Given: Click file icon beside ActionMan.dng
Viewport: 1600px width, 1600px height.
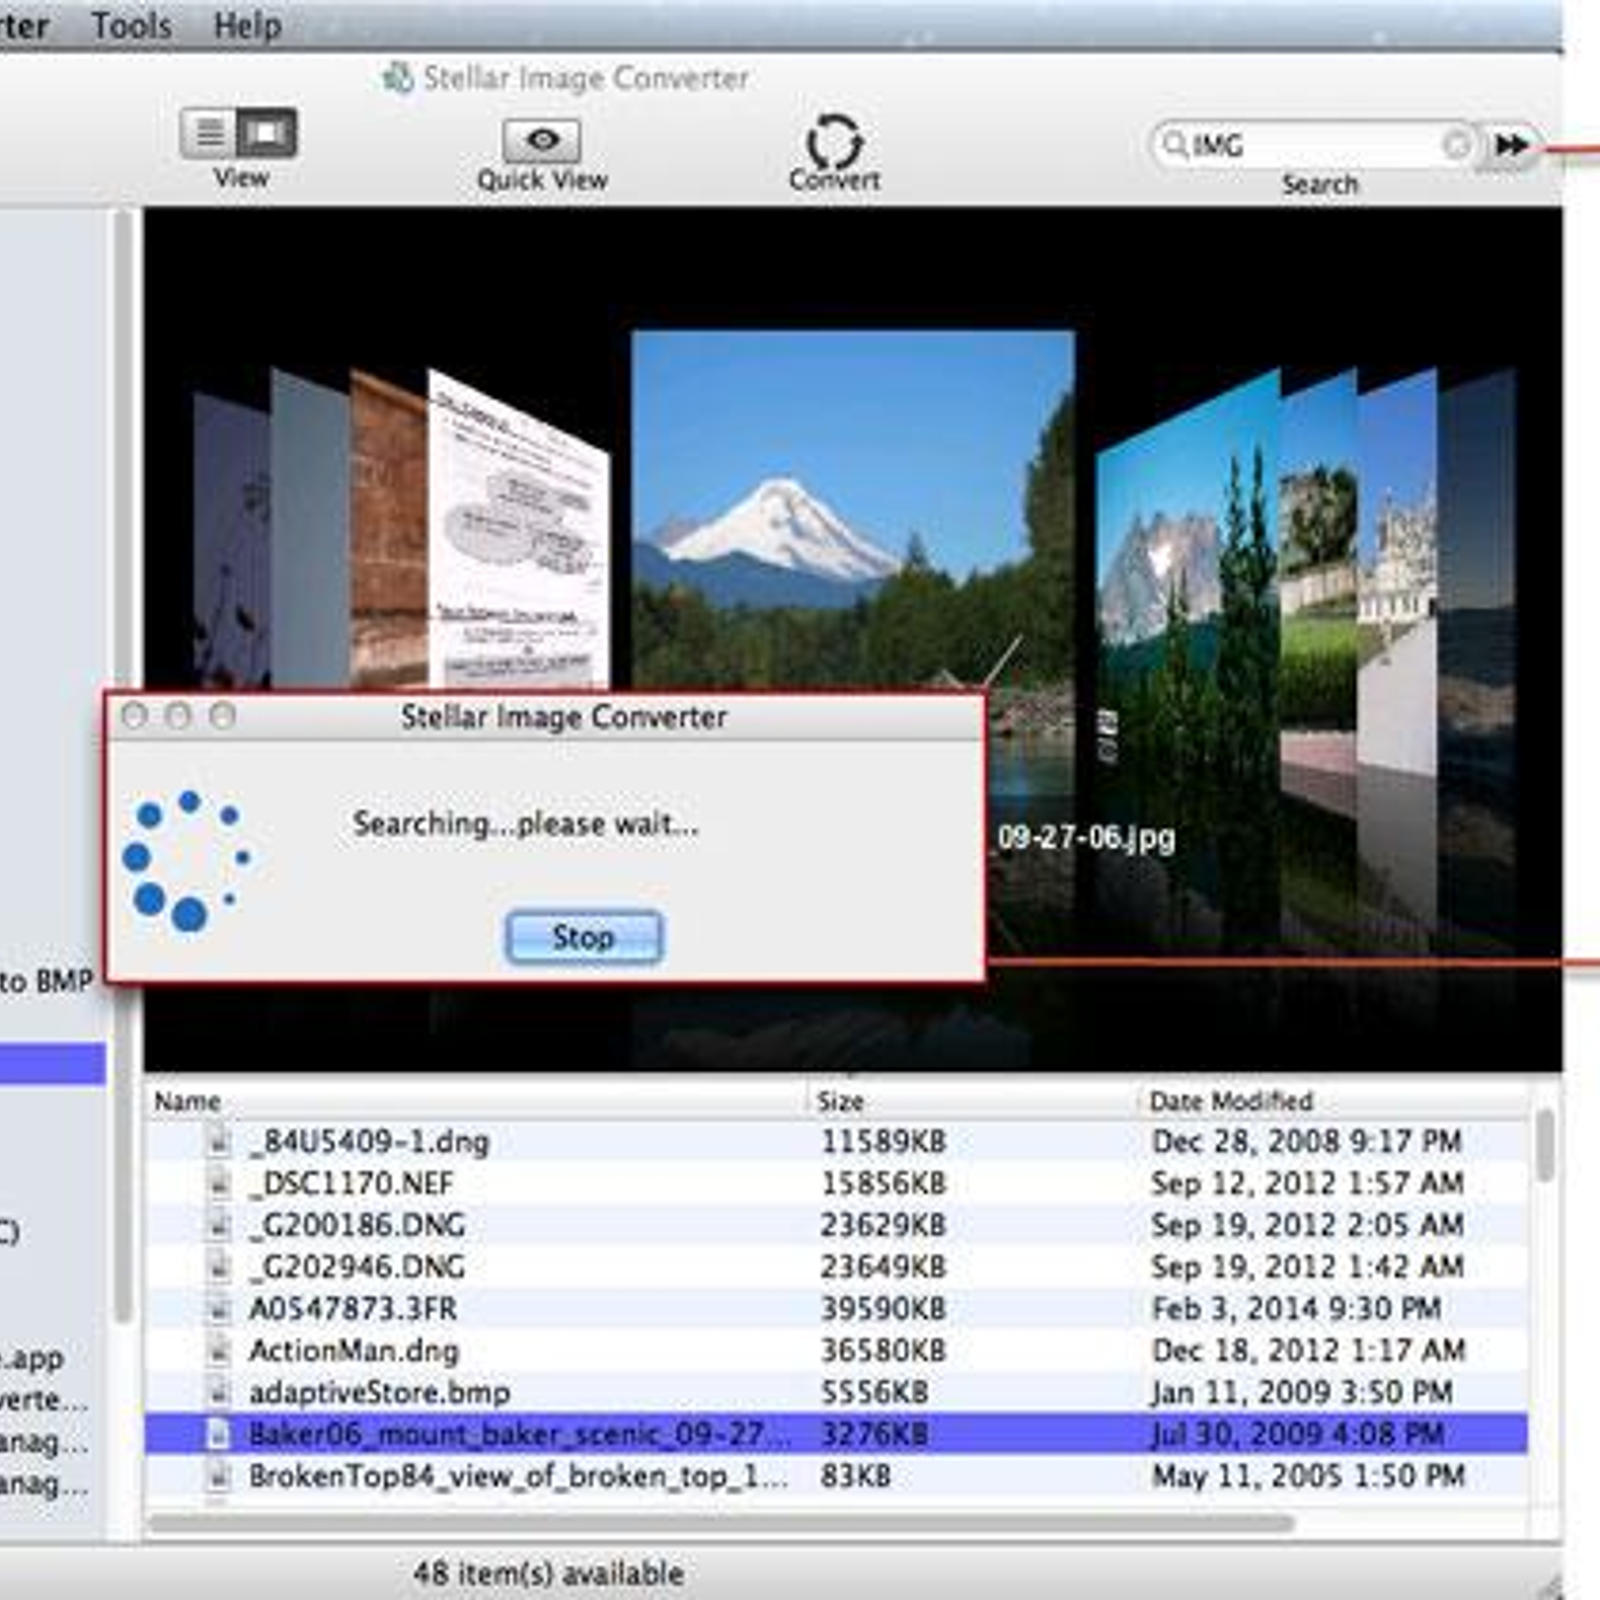Looking at the screenshot, I should click(x=218, y=1351).
